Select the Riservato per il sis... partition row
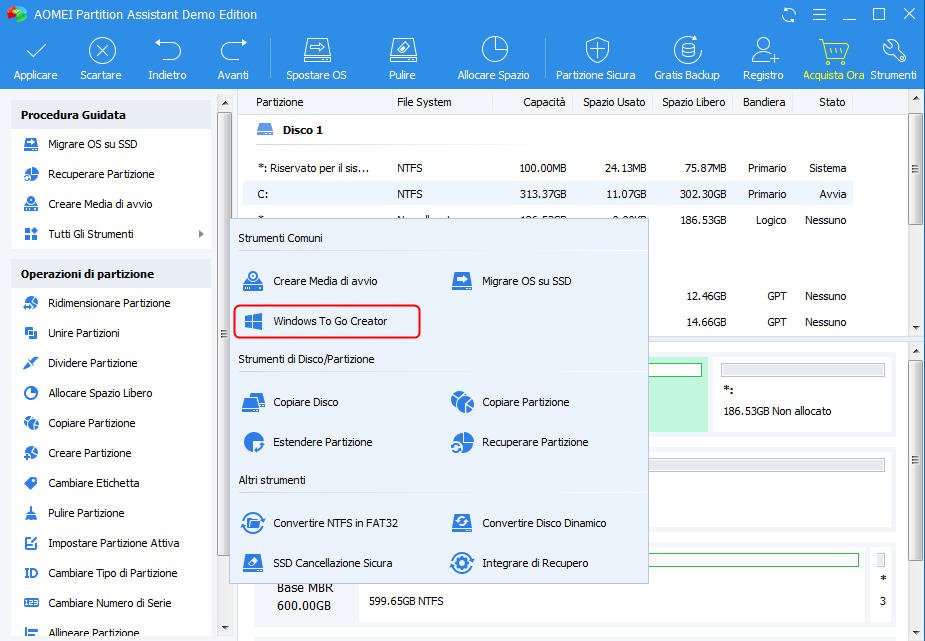 (548, 168)
